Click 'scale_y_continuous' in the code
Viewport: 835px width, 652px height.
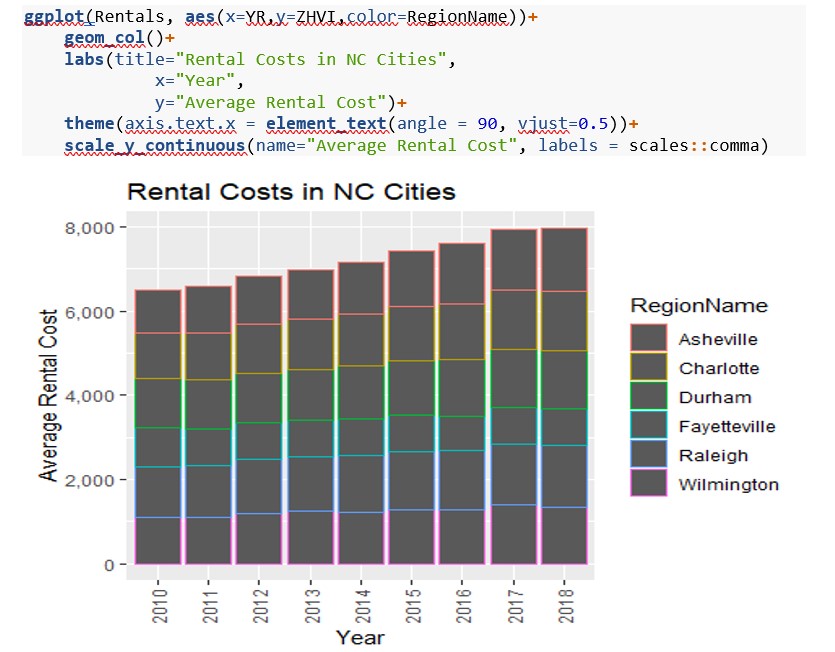point(154,145)
